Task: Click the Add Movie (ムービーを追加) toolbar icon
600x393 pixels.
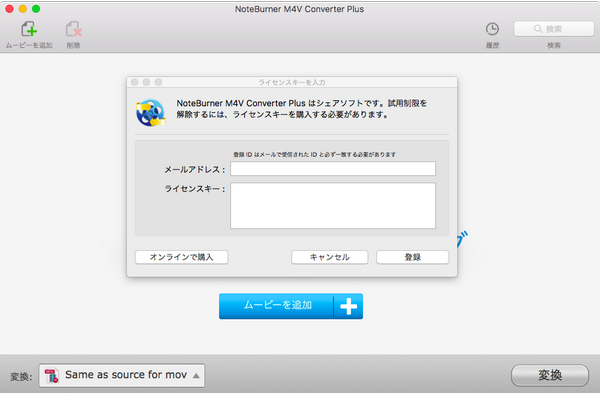Action: pyautogui.click(x=29, y=29)
